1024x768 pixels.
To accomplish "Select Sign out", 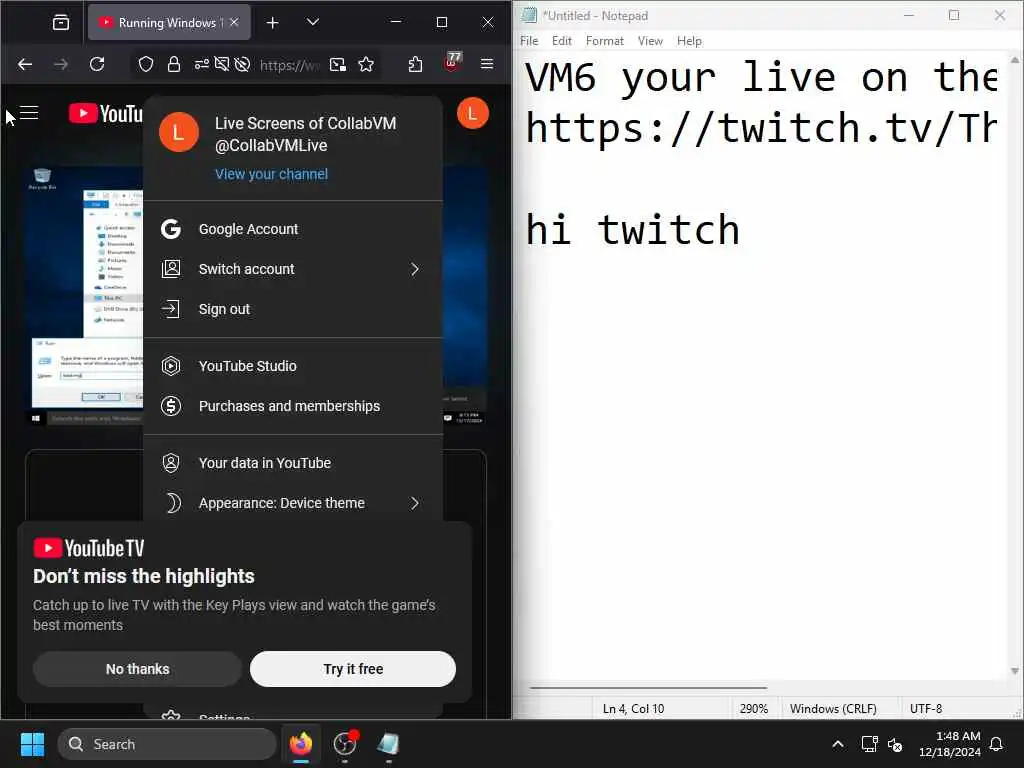I will [293, 309].
